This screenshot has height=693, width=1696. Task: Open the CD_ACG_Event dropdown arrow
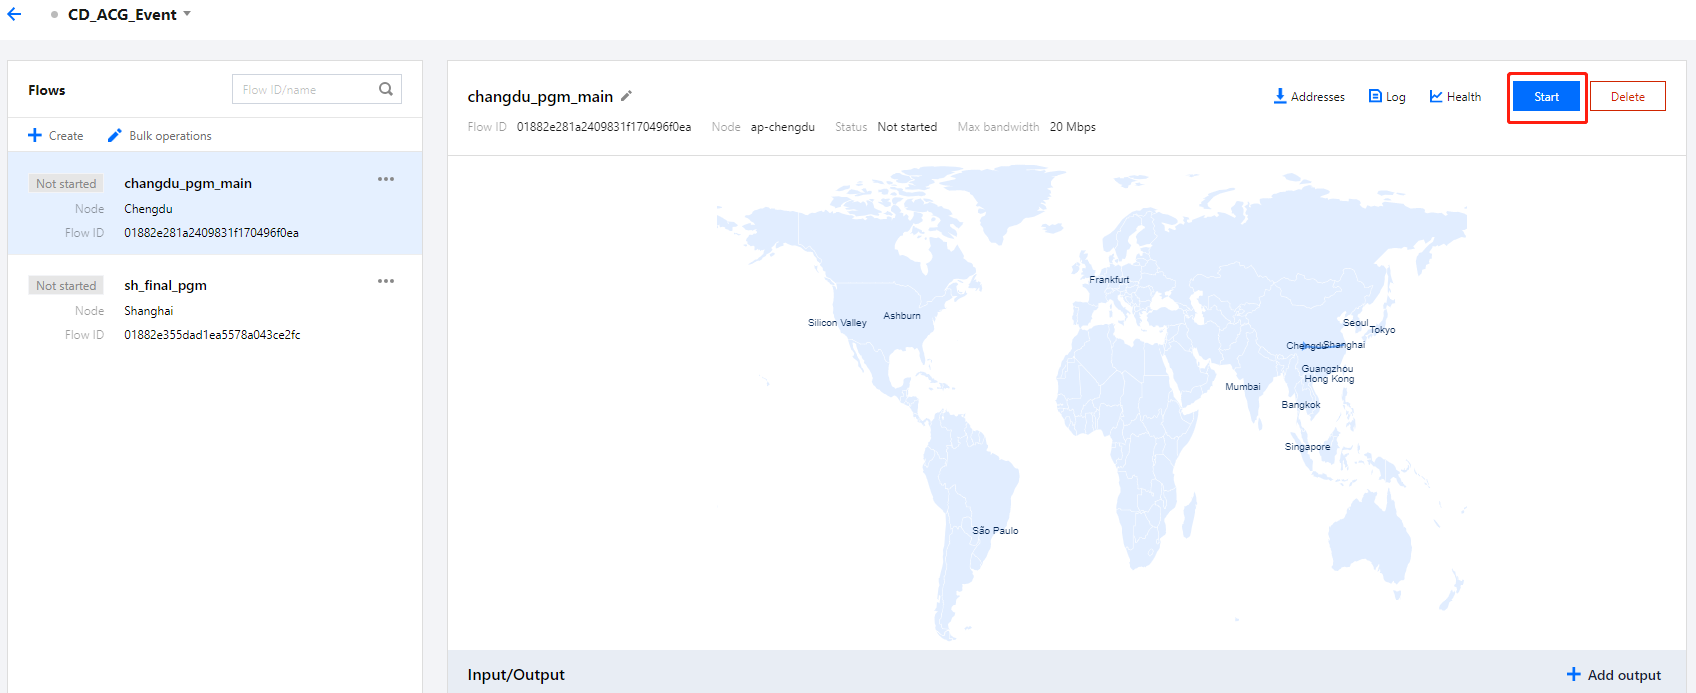click(187, 14)
